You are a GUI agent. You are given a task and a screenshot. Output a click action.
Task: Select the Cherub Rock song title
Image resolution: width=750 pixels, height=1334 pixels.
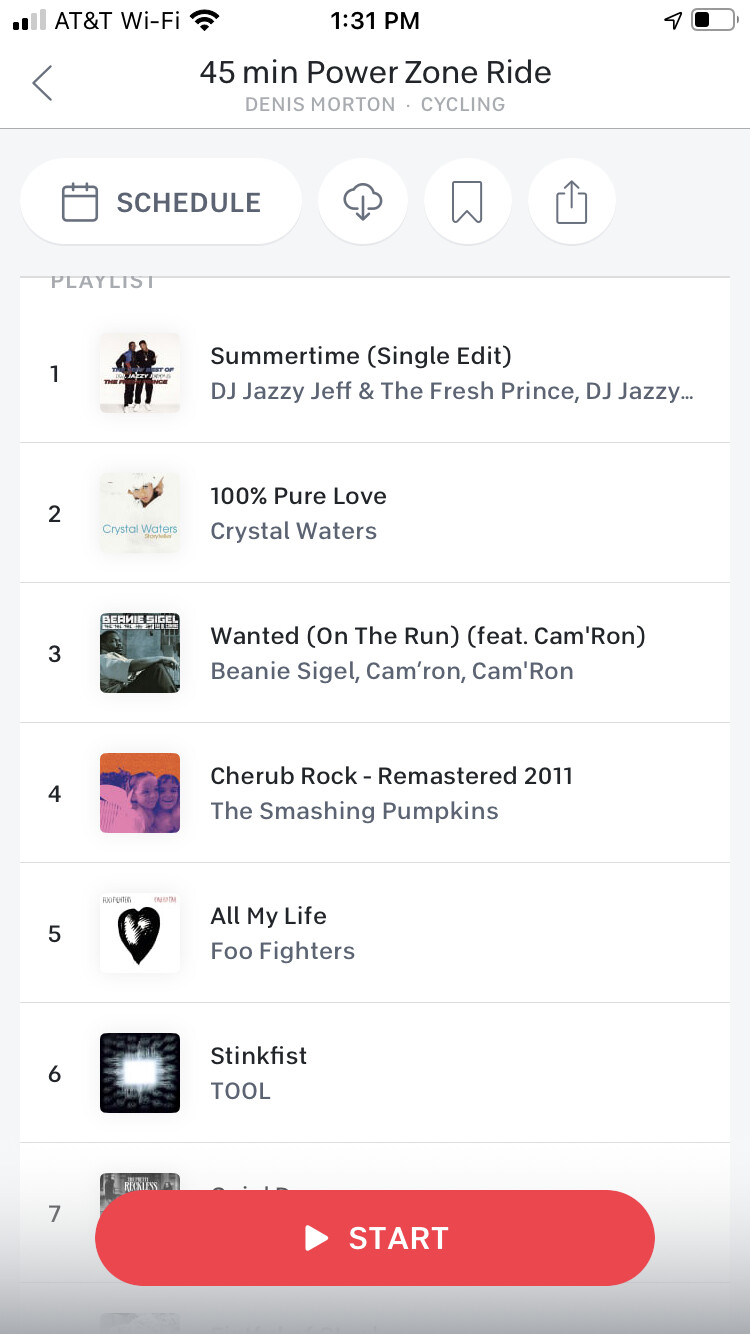point(391,776)
